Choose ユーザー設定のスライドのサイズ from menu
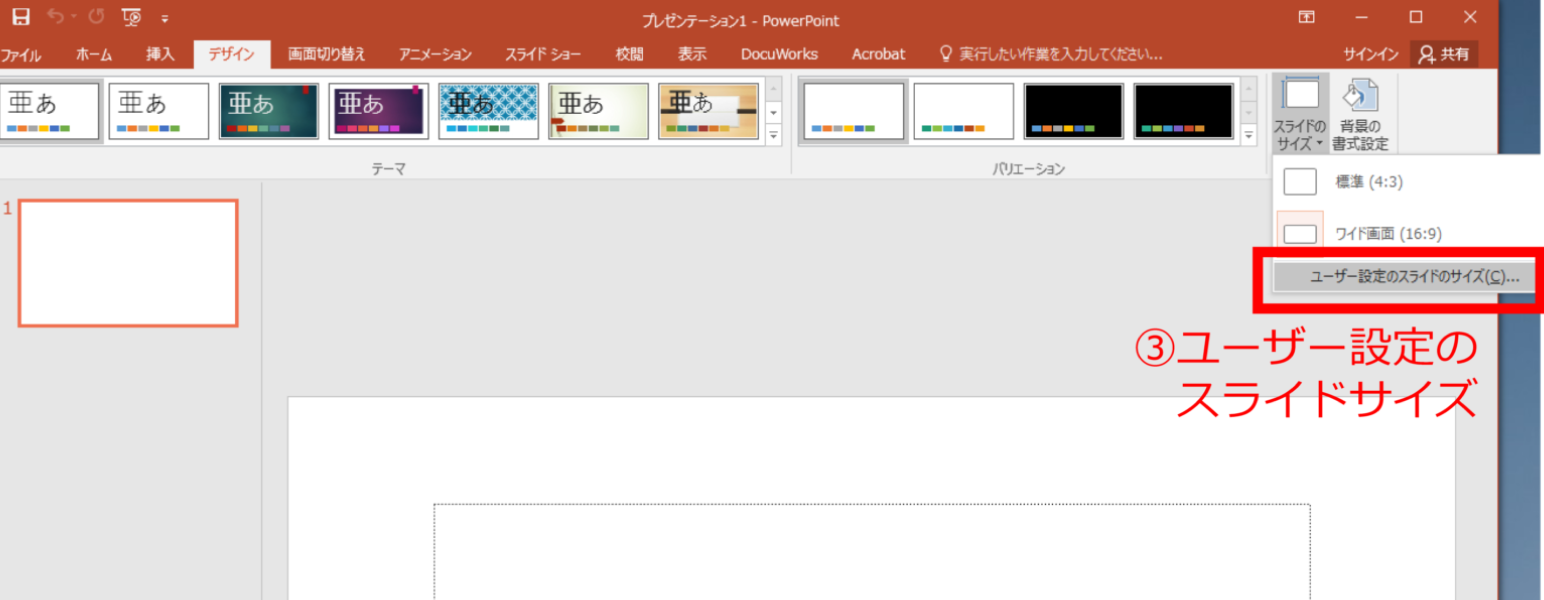Screen dimensions: 1544x600 1400,279
